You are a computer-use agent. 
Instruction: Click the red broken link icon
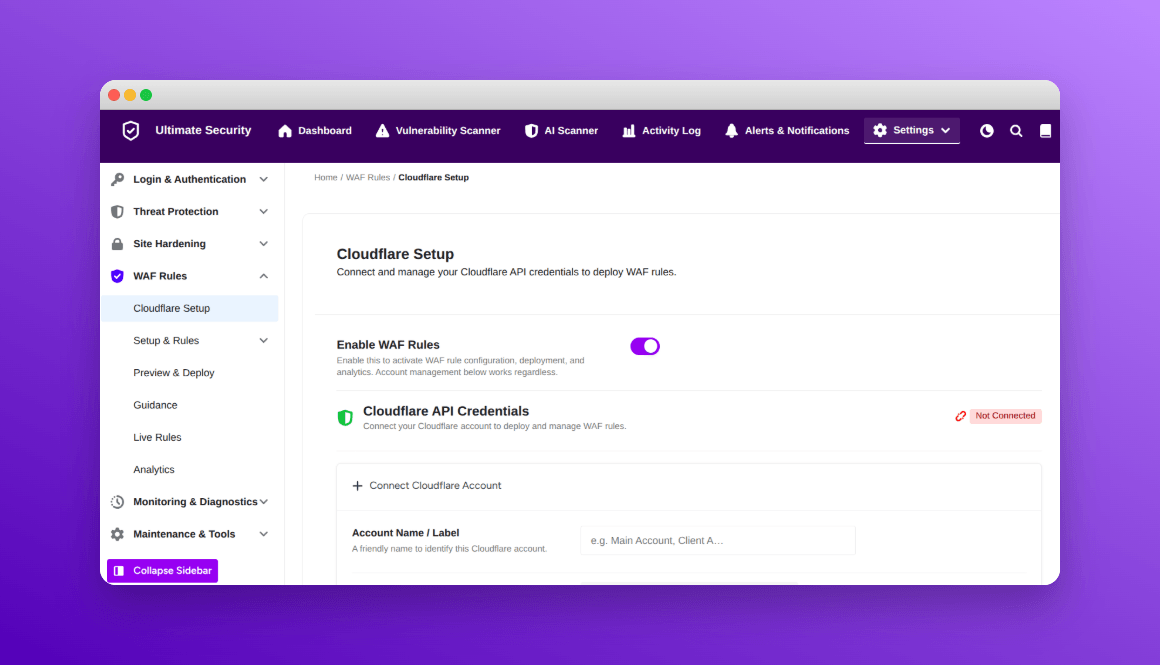[960, 416]
